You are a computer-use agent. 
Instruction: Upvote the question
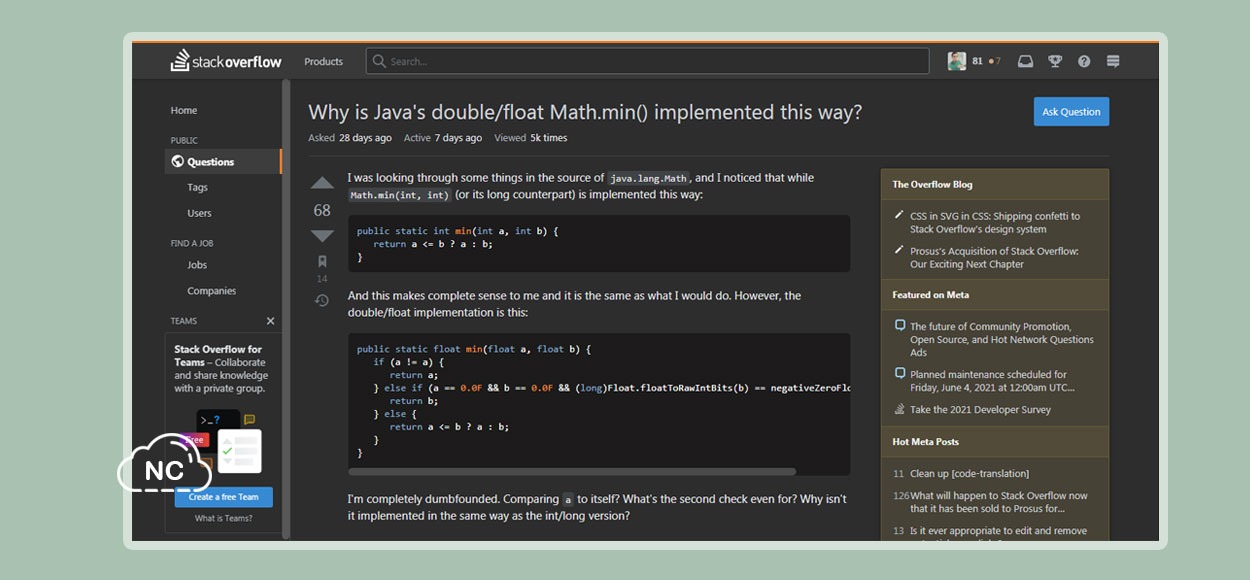click(x=322, y=183)
